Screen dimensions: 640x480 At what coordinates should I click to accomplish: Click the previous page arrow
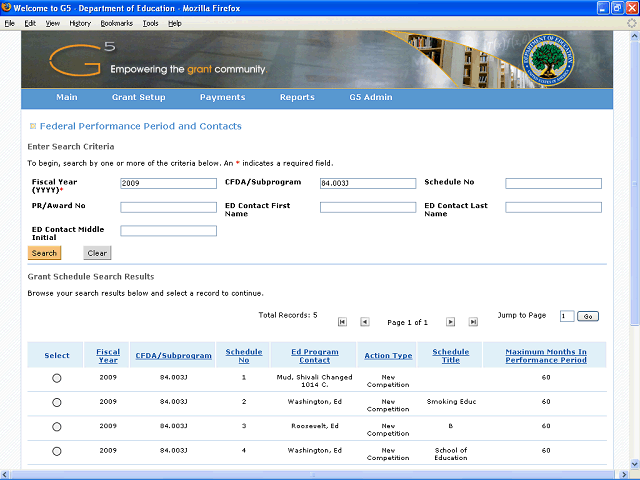(x=365, y=322)
